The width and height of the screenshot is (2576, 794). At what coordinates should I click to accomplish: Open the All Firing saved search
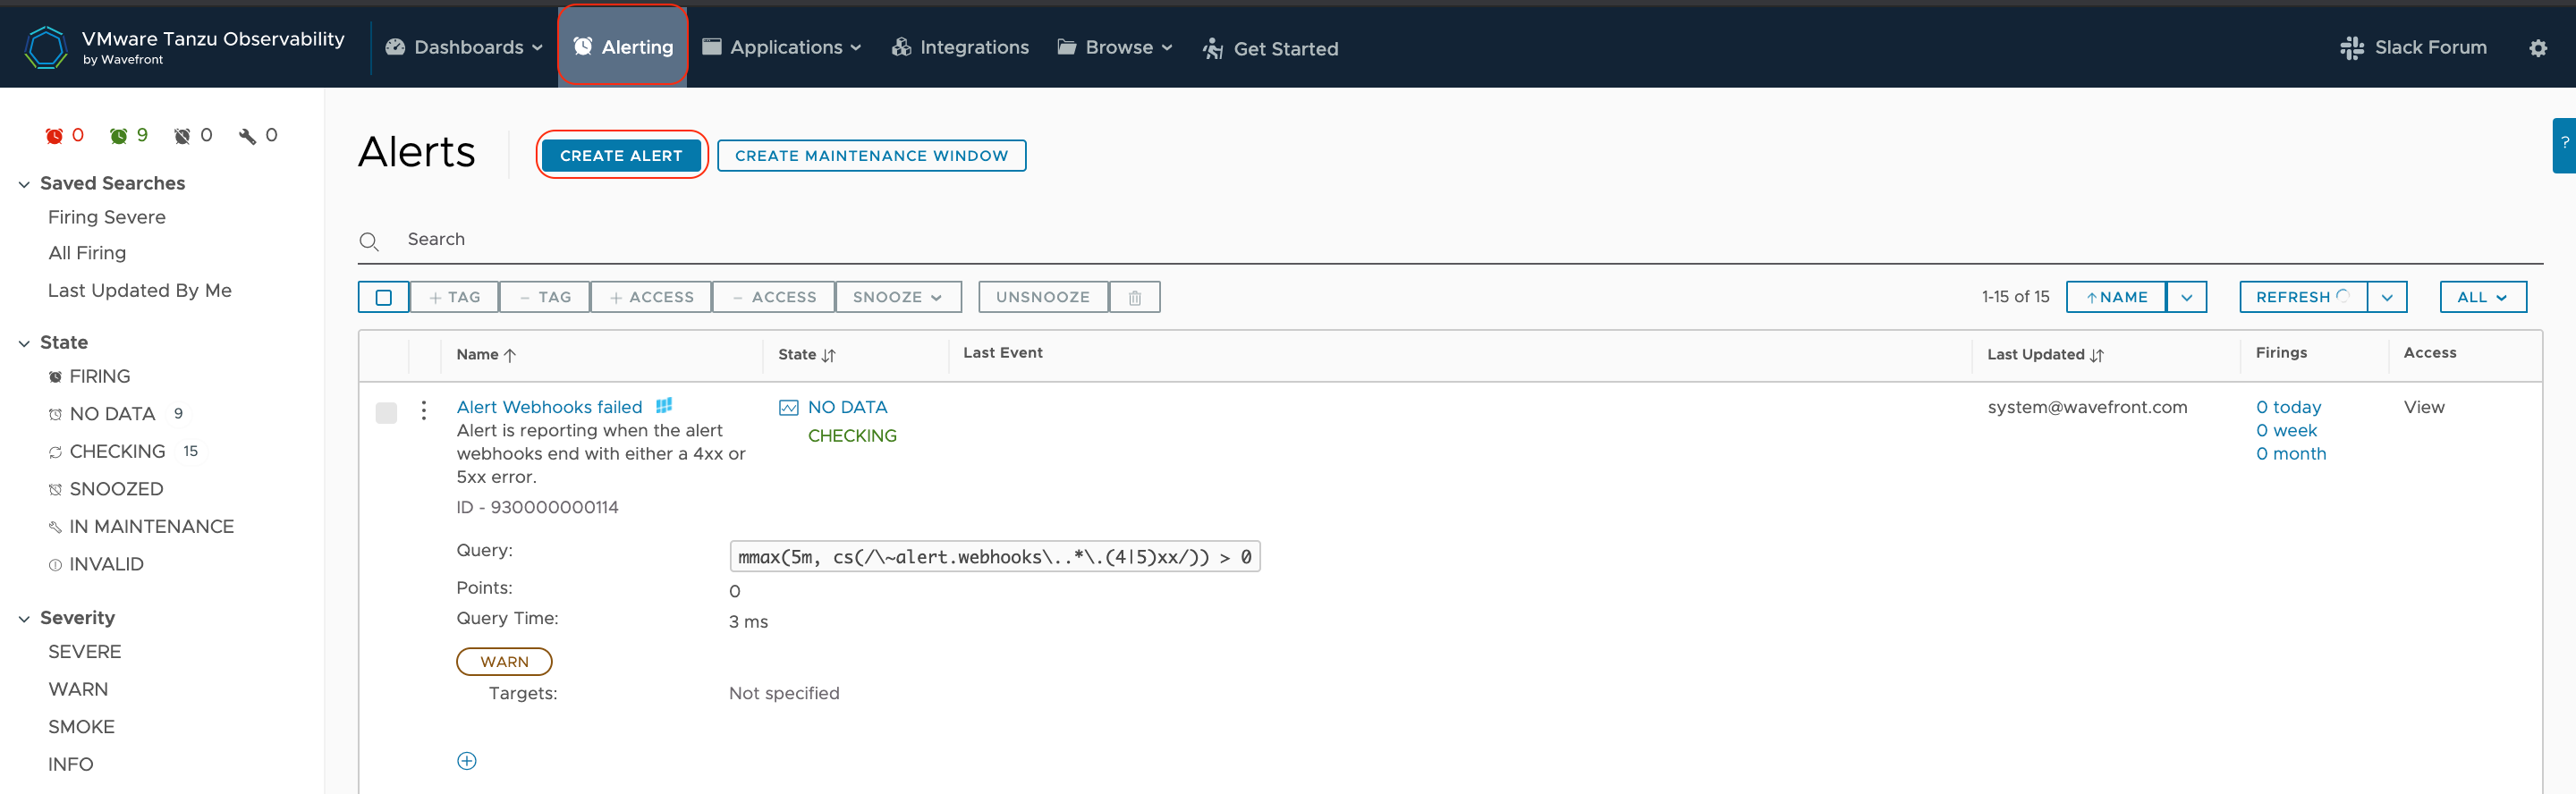point(87,253)
